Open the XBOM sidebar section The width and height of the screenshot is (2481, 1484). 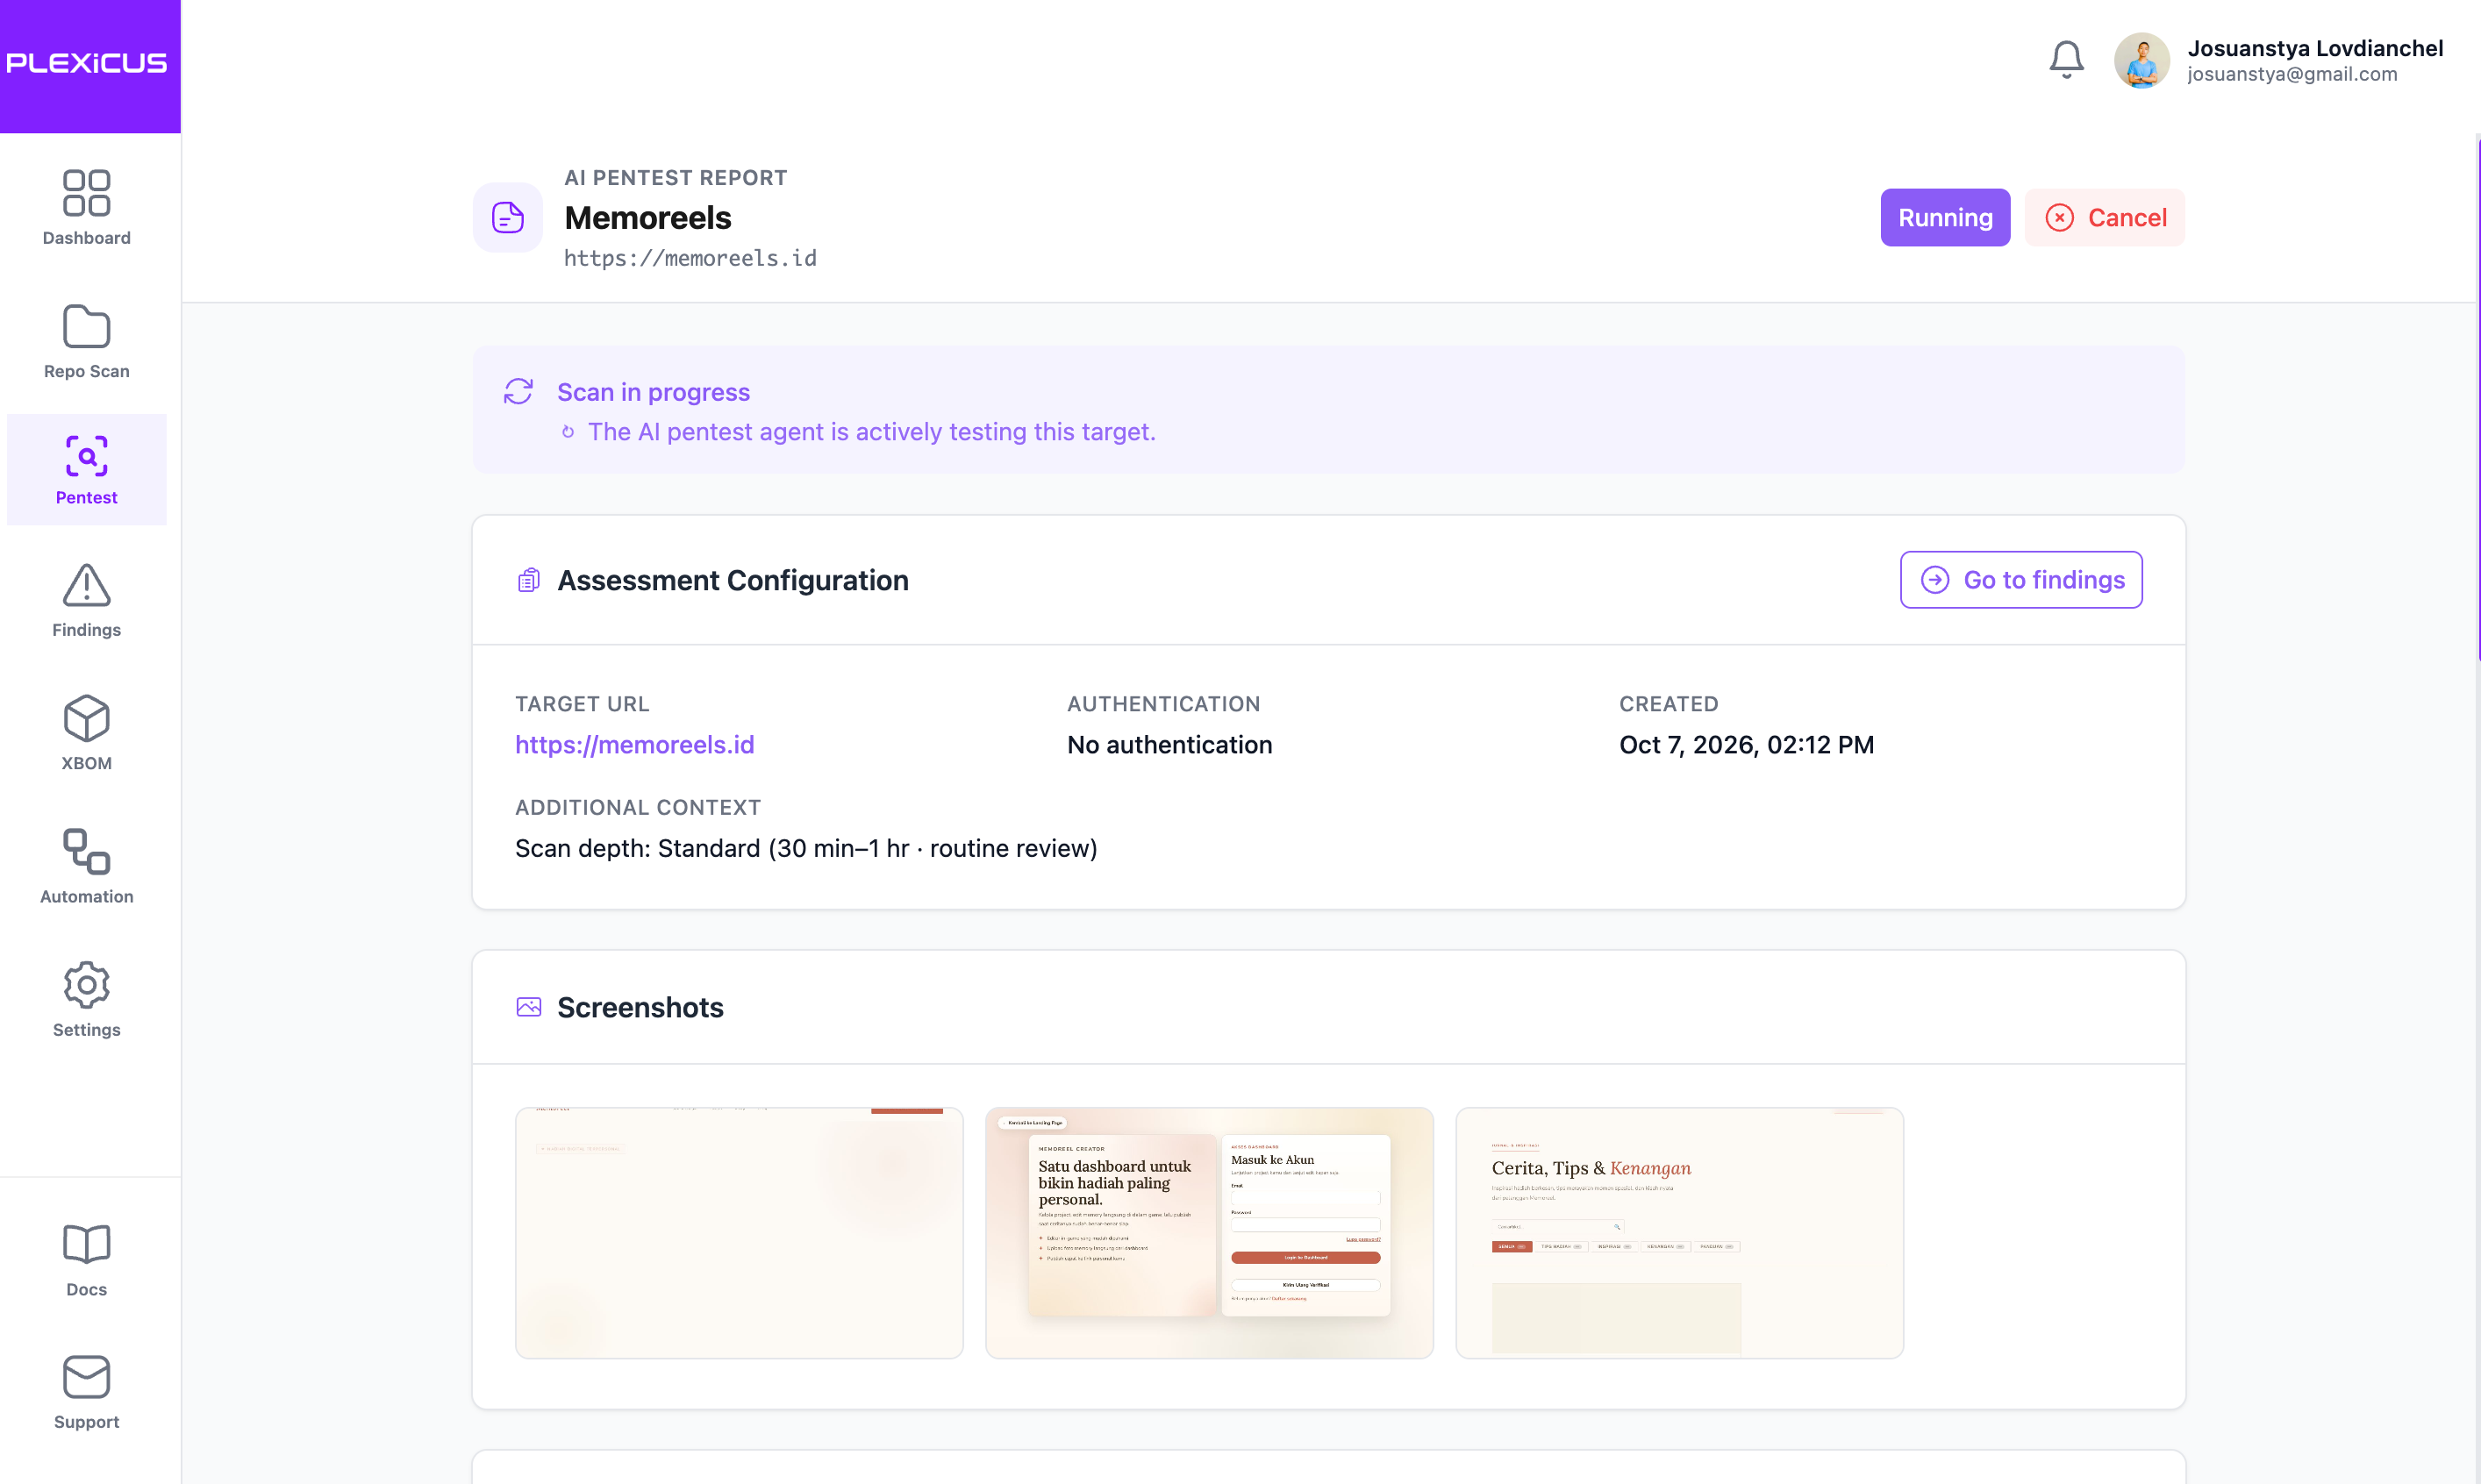pos(87,733)
